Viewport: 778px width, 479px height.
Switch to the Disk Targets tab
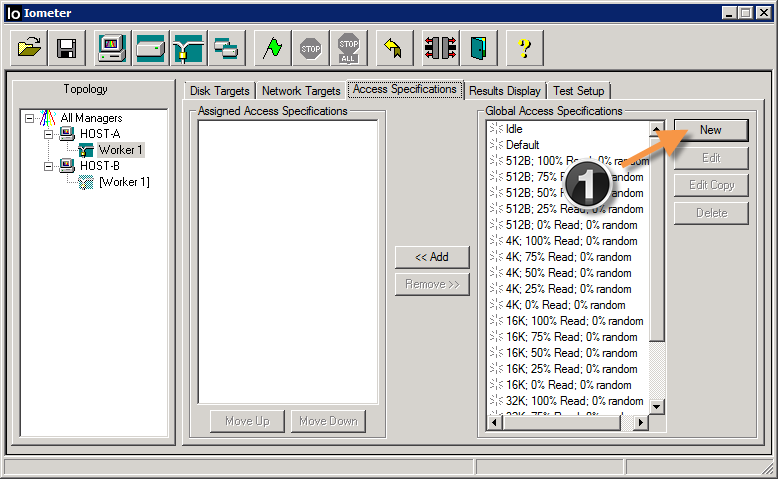tap(220, 91)
